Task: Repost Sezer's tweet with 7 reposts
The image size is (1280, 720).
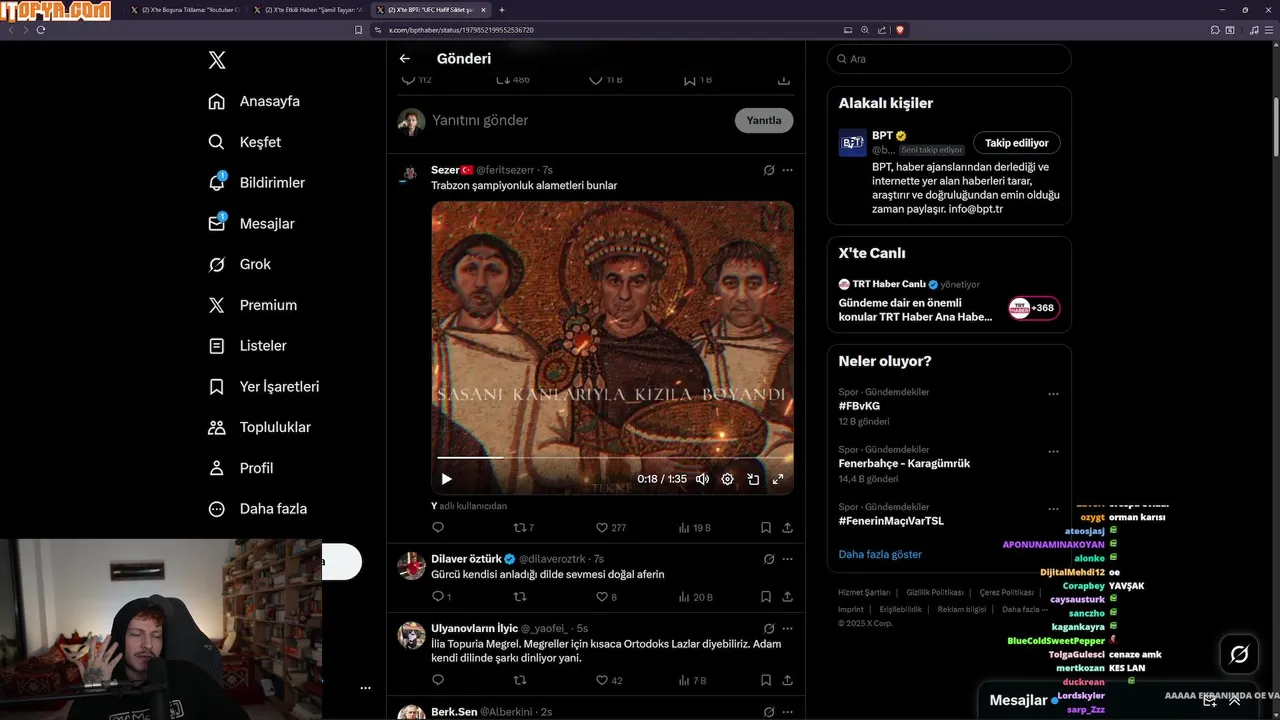Action: (523, 527)
